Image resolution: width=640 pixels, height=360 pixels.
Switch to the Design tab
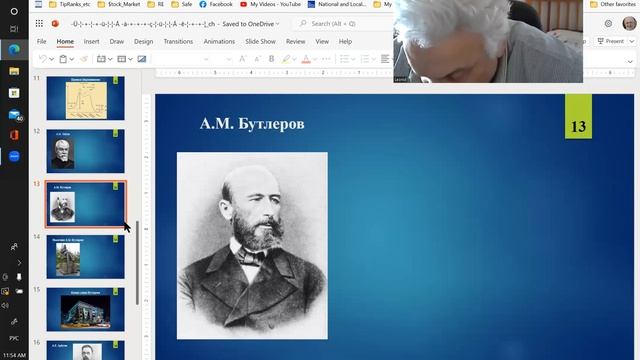coord(144,41)
